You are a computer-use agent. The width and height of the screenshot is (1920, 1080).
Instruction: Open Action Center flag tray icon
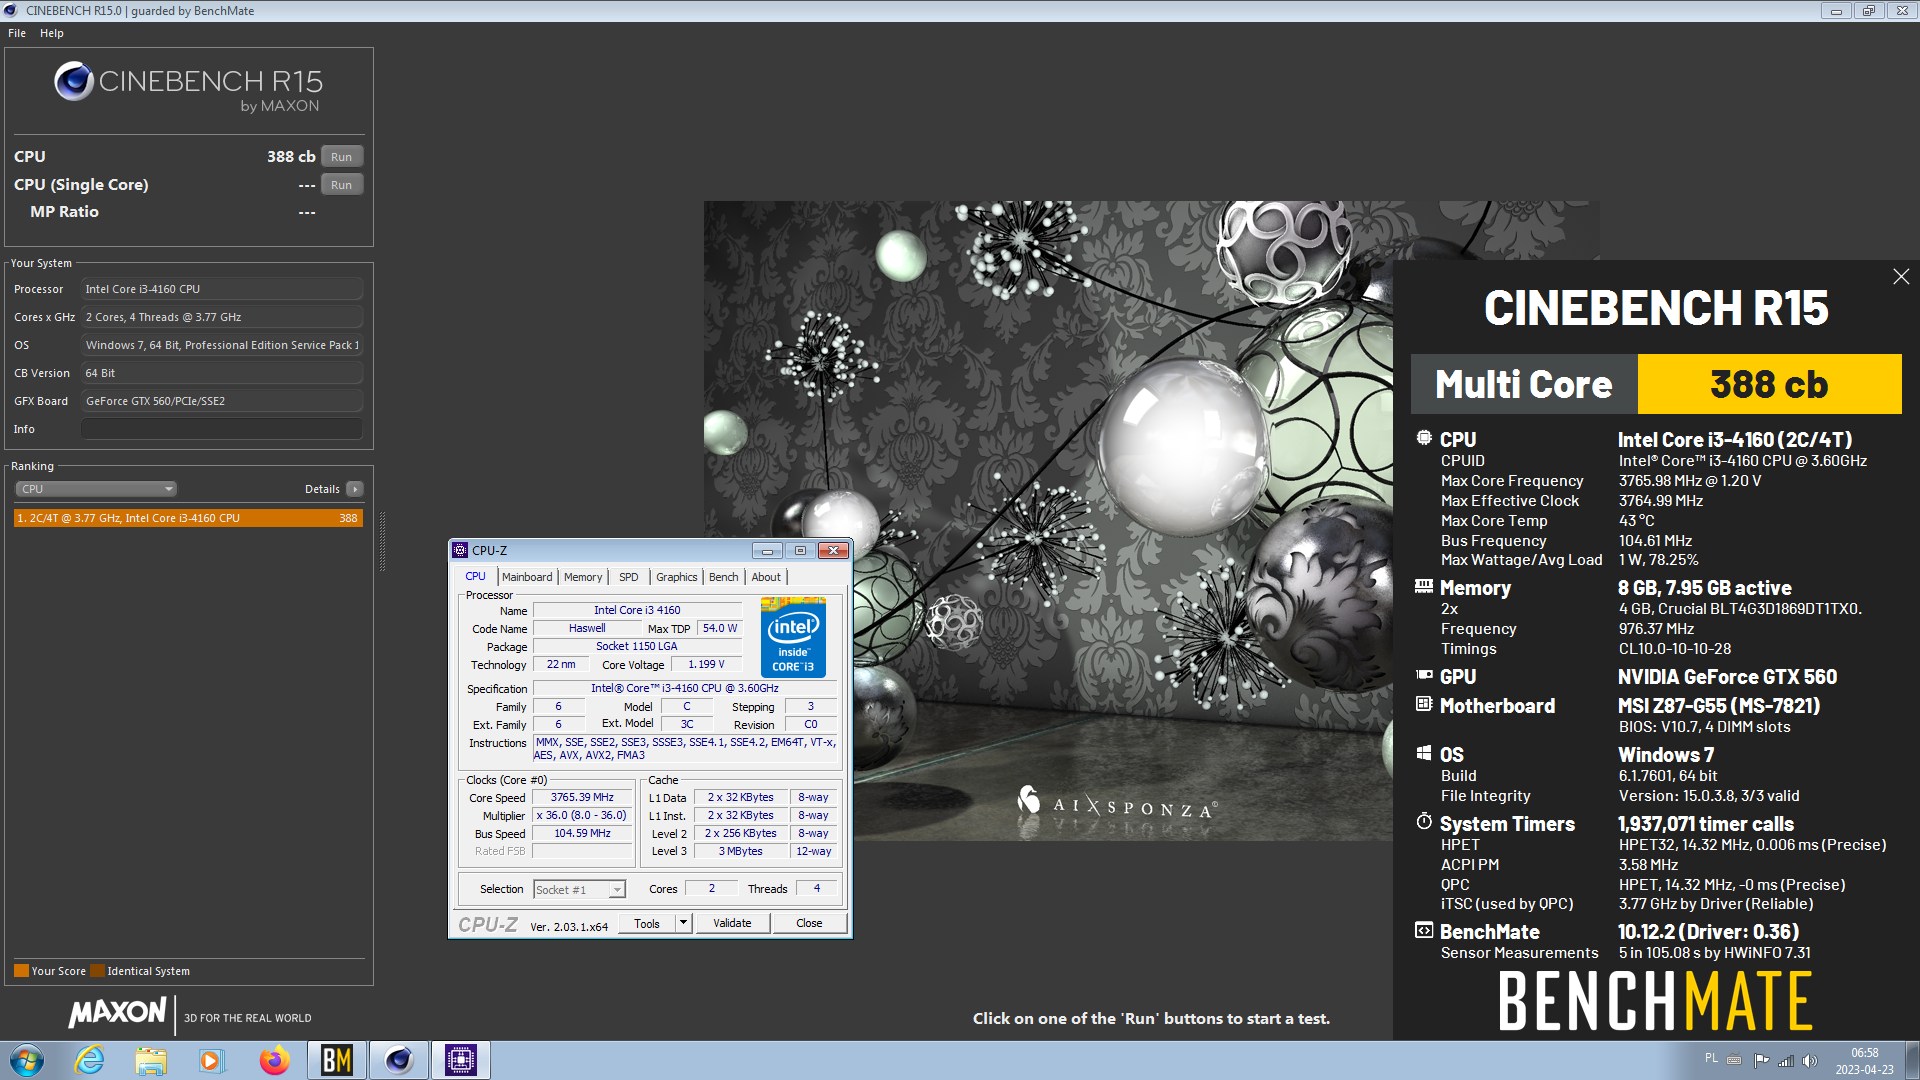[1761, 1061]
